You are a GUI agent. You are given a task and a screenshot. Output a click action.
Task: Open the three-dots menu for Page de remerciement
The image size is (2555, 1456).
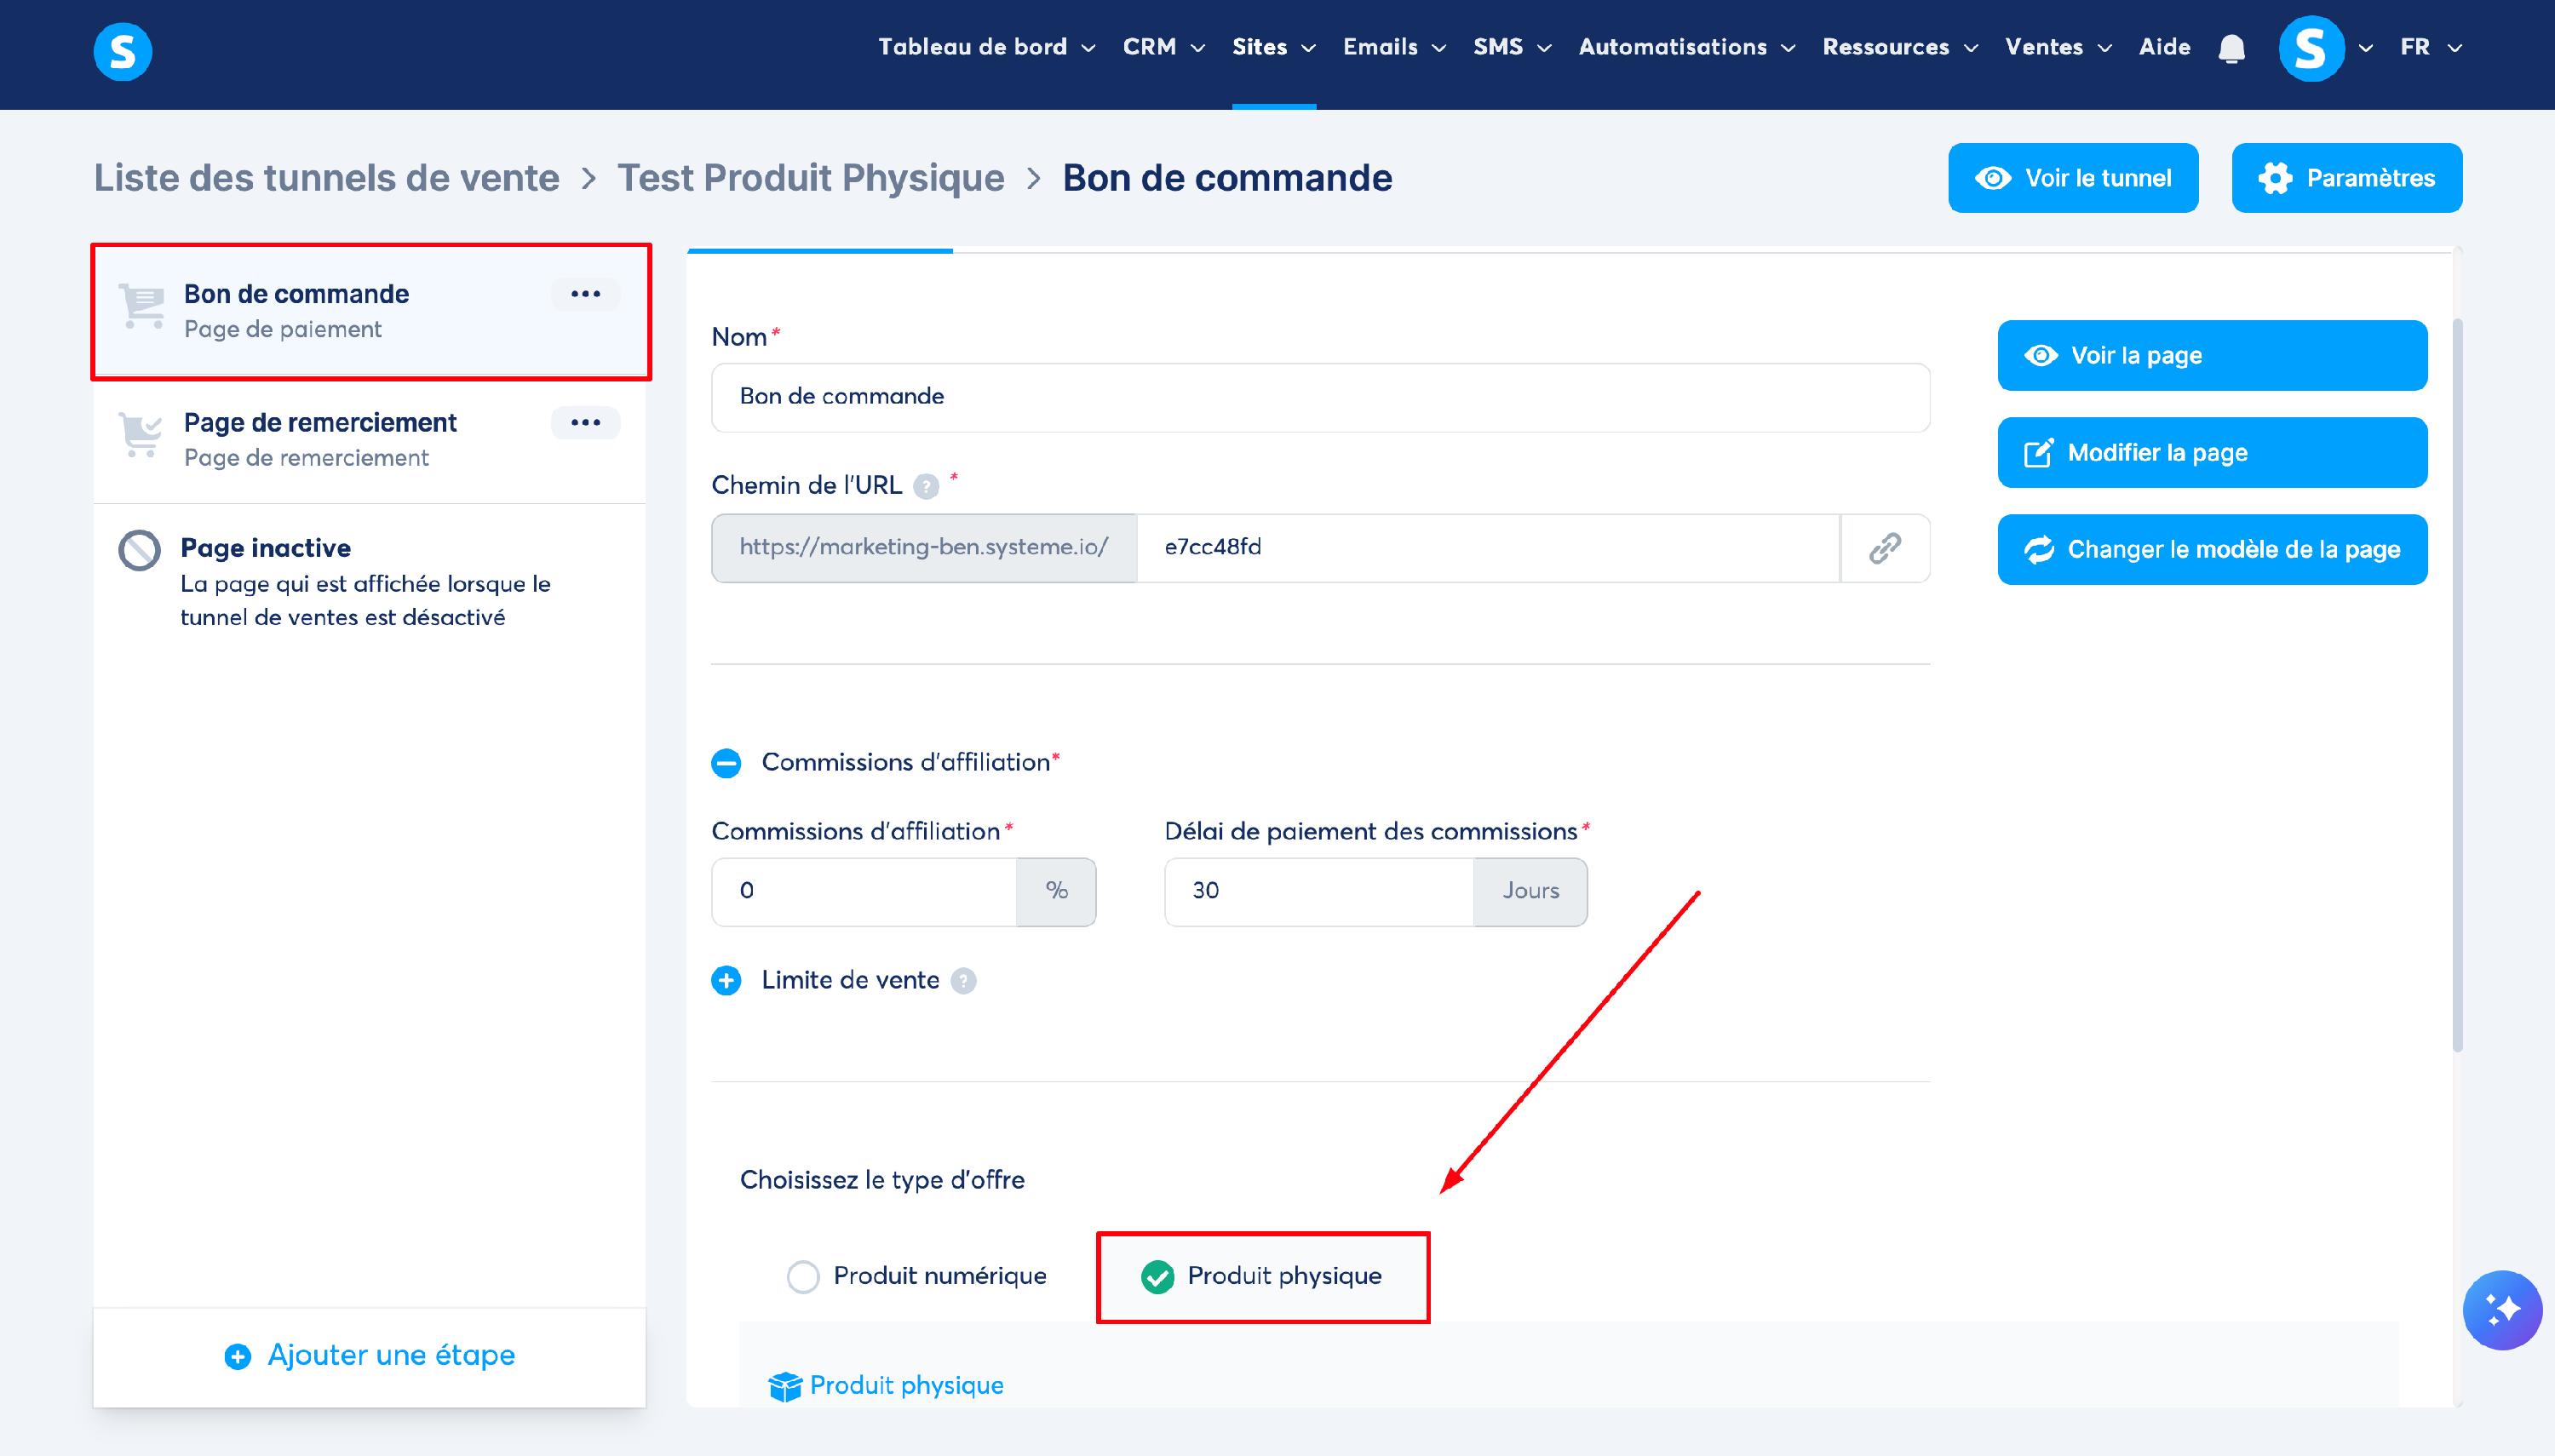585,423
